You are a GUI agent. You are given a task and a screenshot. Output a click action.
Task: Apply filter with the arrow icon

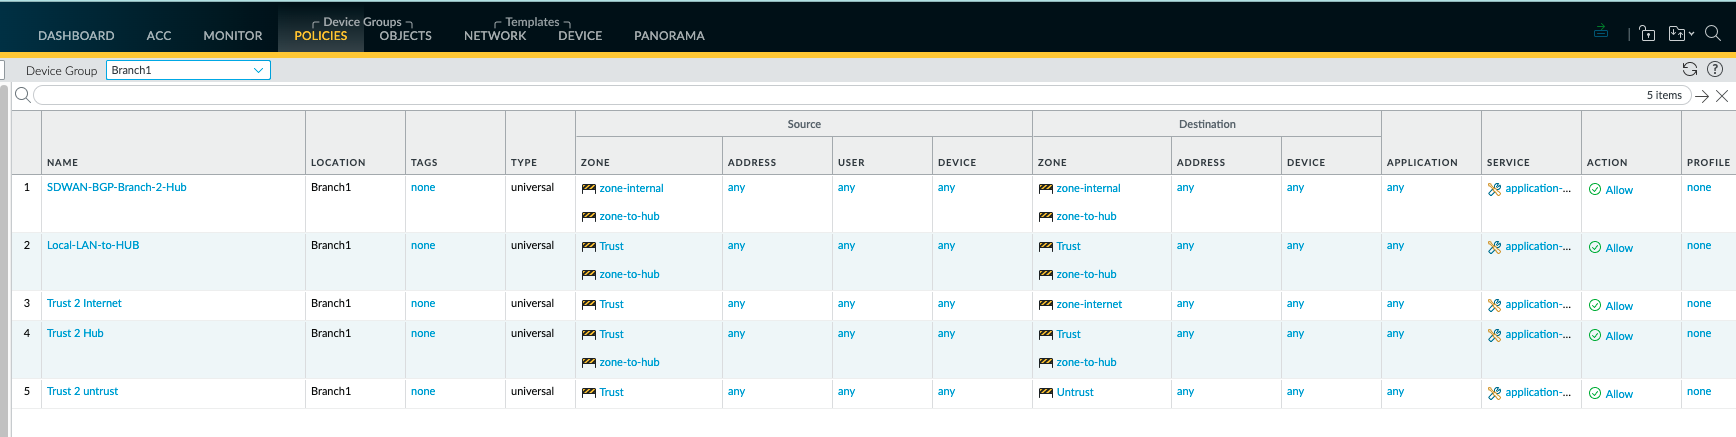pyautogui.click(x=1702, y=96)
